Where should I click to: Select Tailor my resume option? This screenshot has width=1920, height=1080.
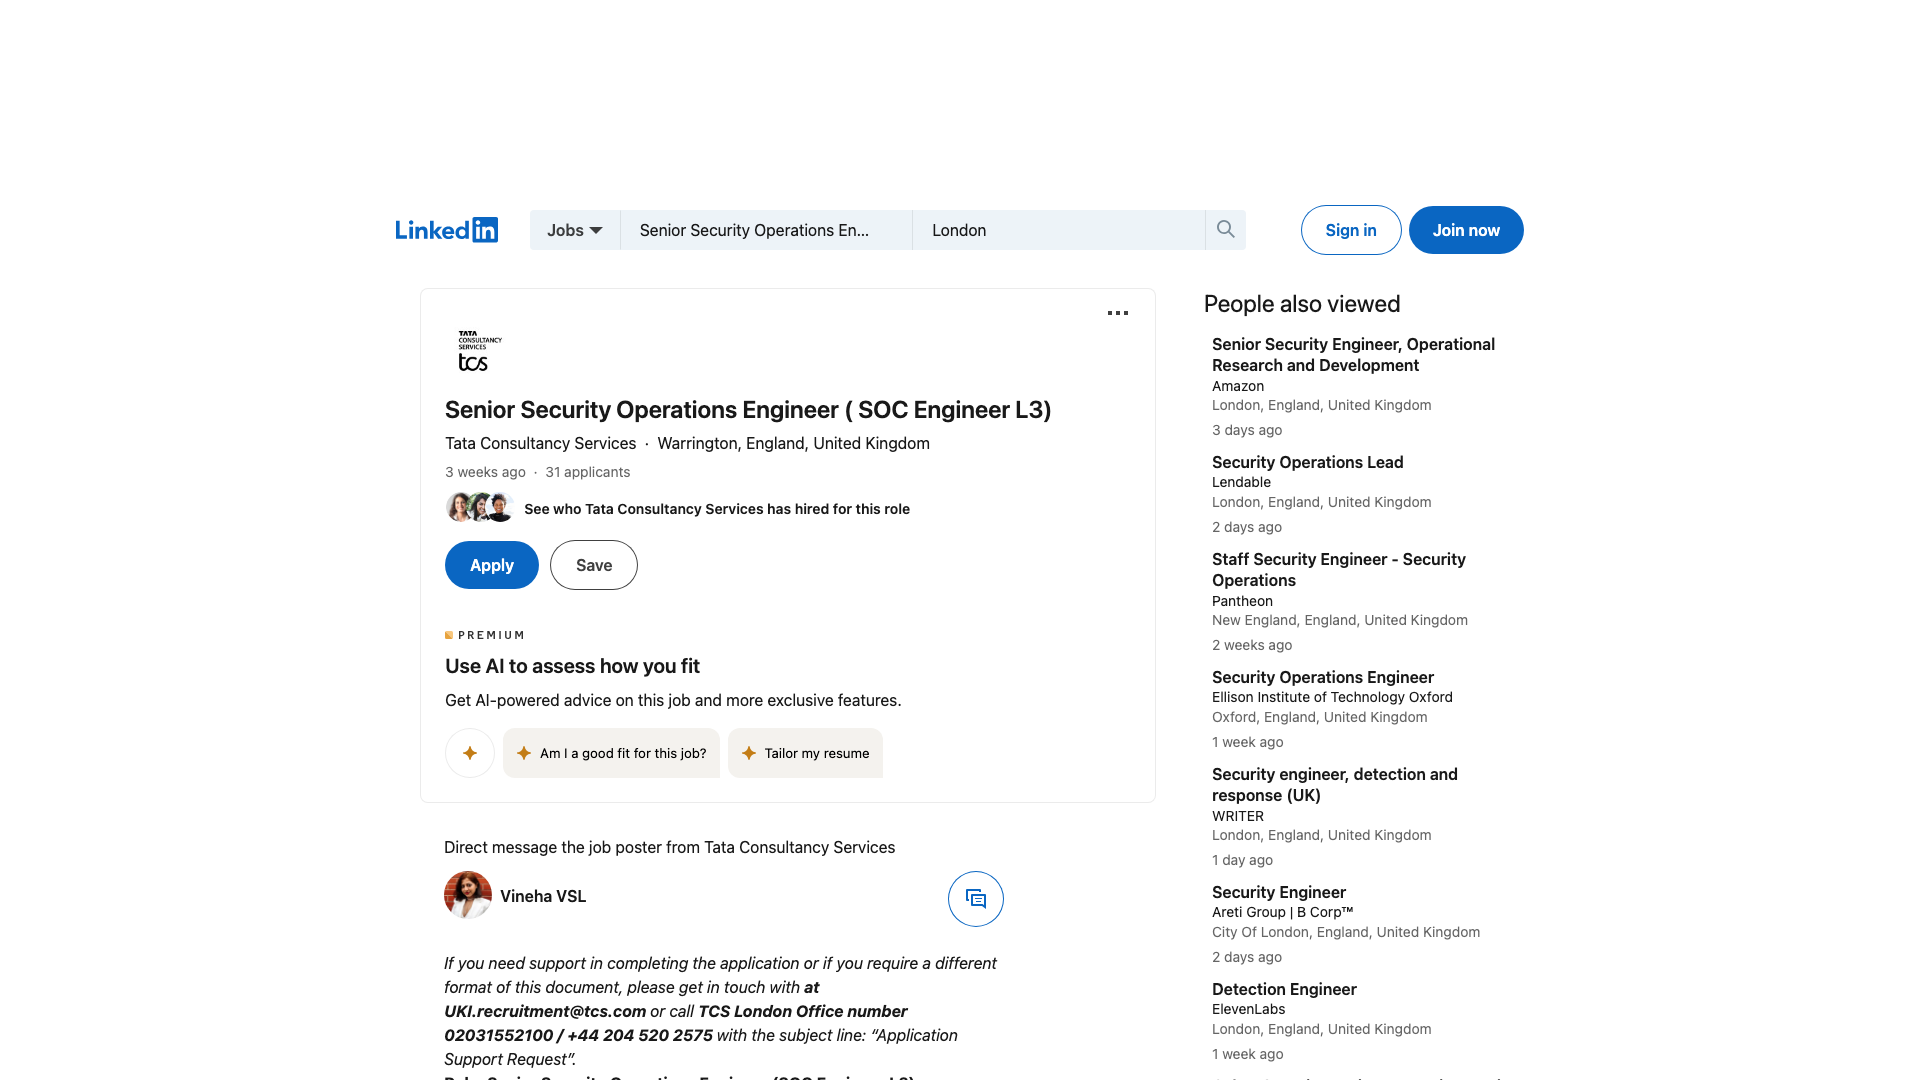pos(805,753)
